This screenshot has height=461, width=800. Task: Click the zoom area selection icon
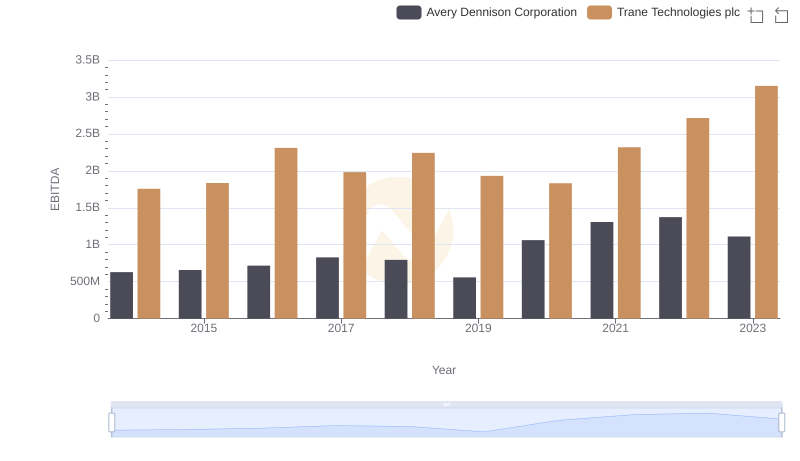click(x=756, y=15)
